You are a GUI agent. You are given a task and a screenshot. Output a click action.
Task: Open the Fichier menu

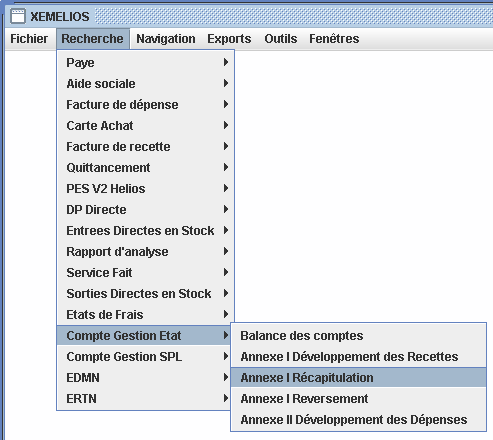[x=29, y=39]
